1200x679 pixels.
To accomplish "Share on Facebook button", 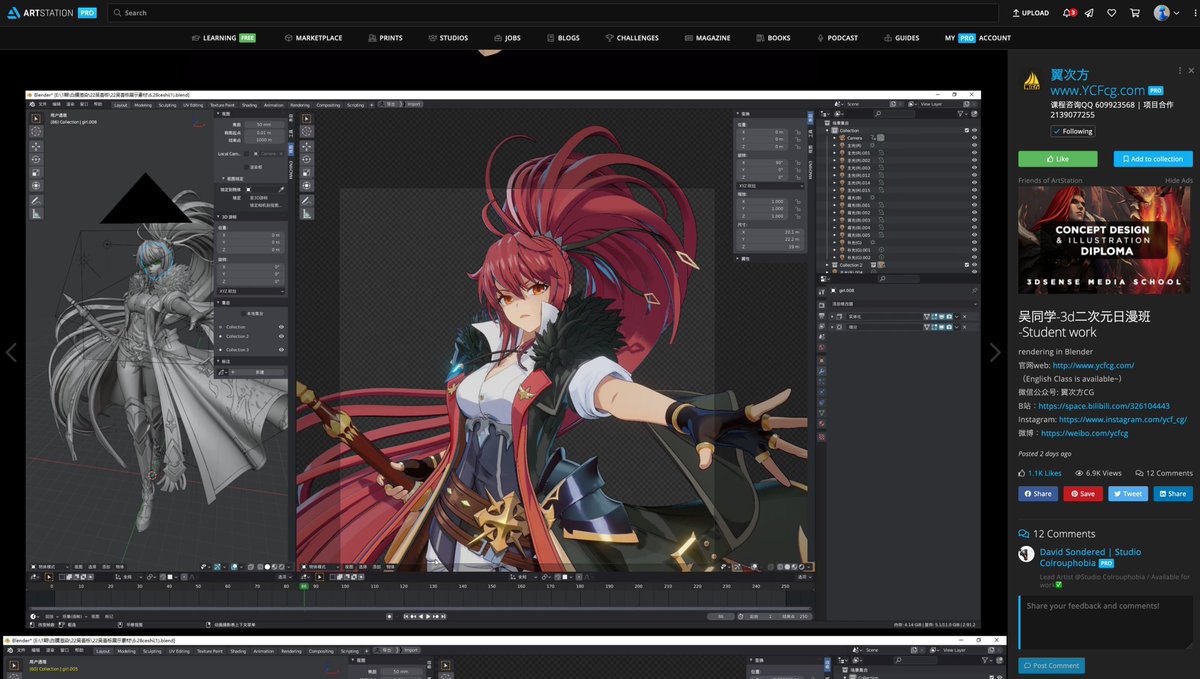I will (1038, 493).
